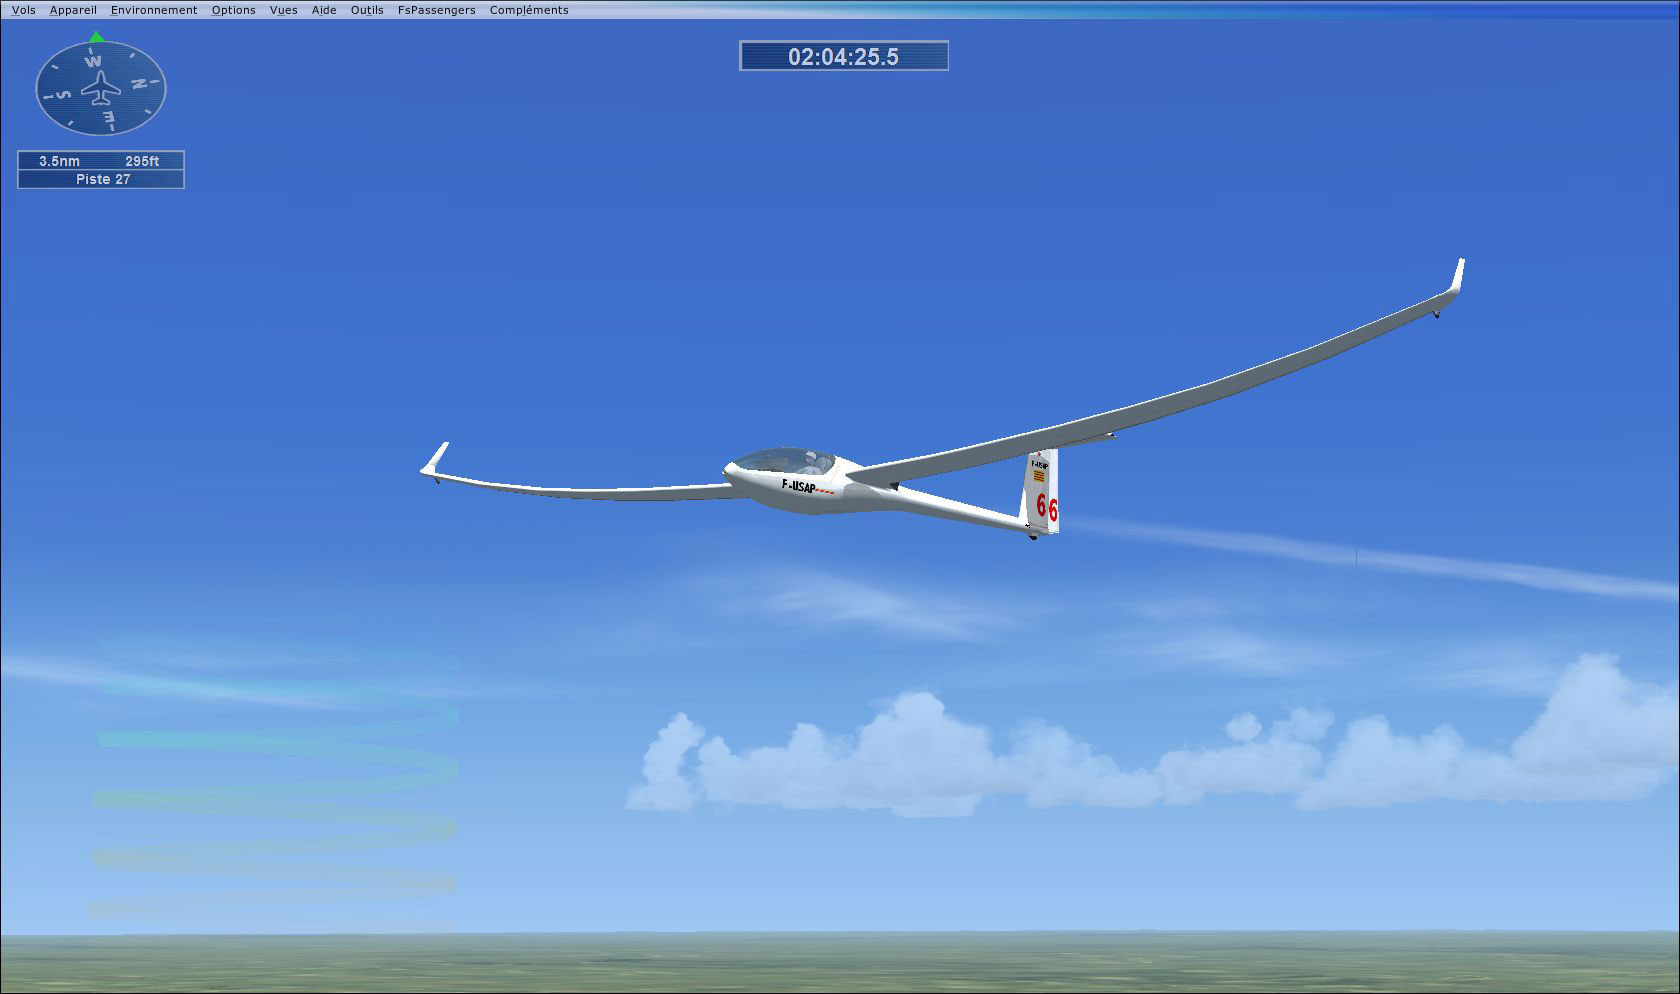
Task: Open the Options menu
Action: tap(233, 9)
